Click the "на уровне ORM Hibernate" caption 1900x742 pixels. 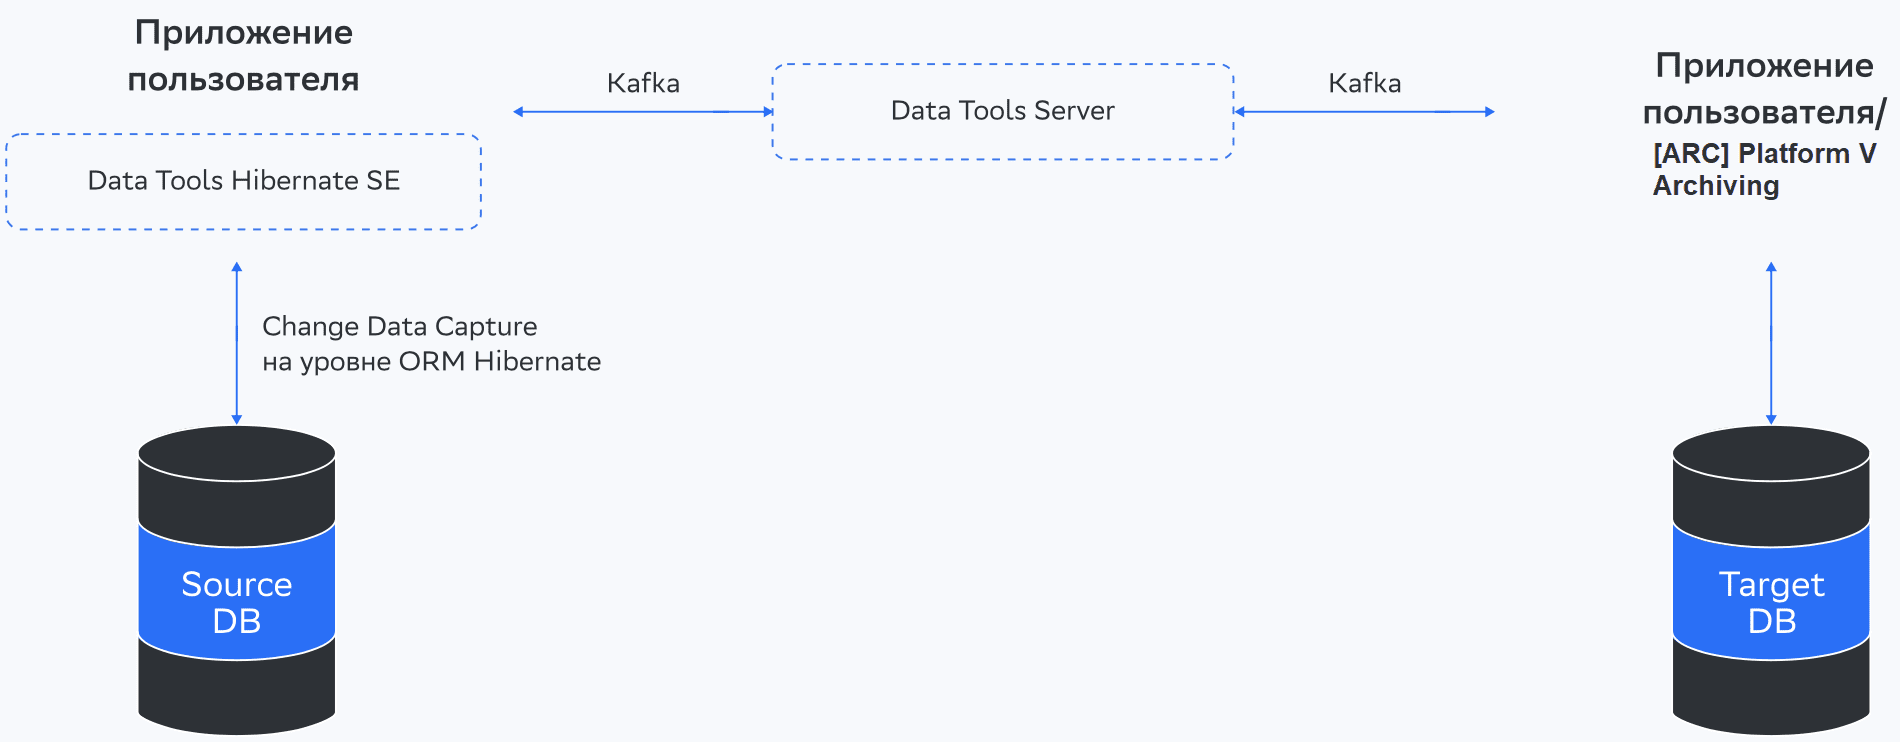coord(431,362)
